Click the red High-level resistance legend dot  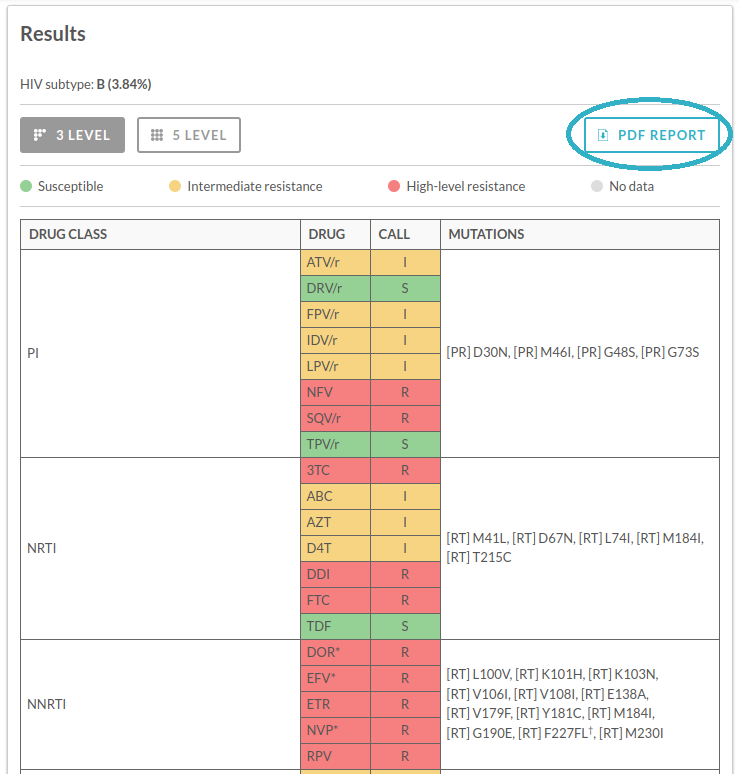(394, 186)
